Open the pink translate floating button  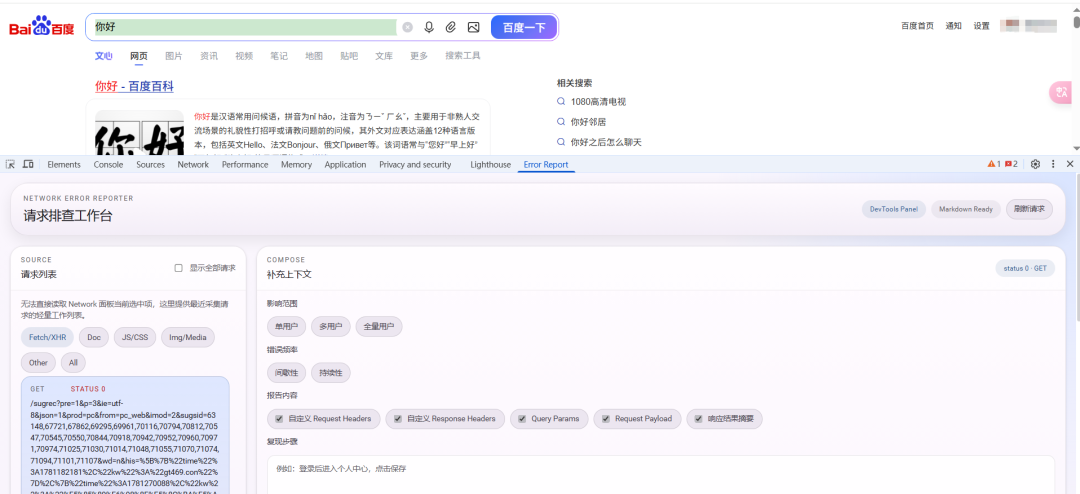tap(1061, 93)
